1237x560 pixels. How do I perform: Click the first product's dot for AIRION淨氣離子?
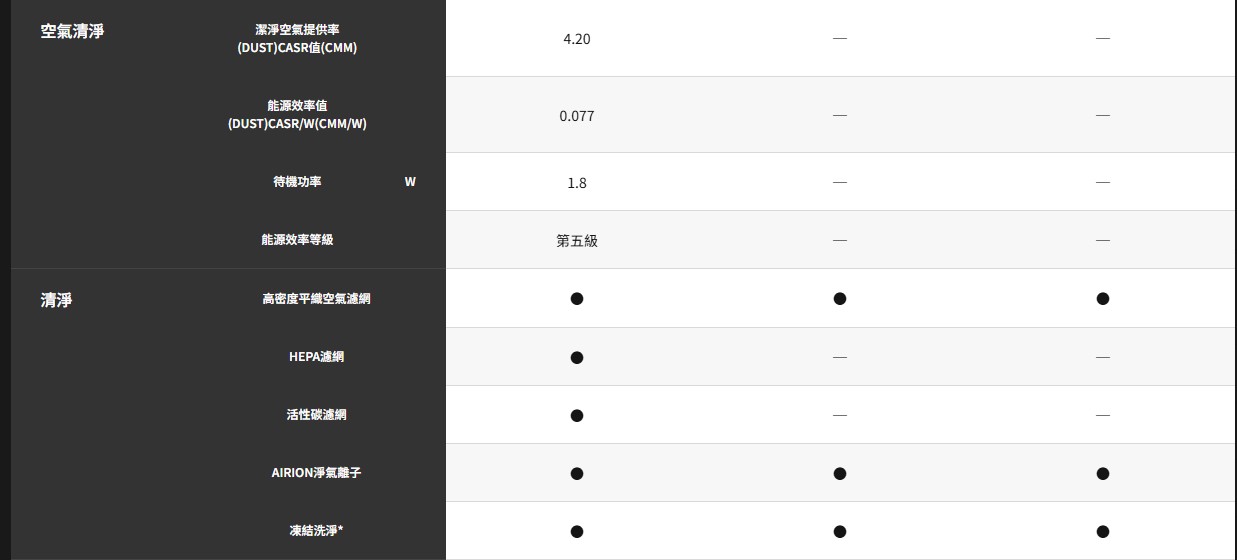(577, 473)
